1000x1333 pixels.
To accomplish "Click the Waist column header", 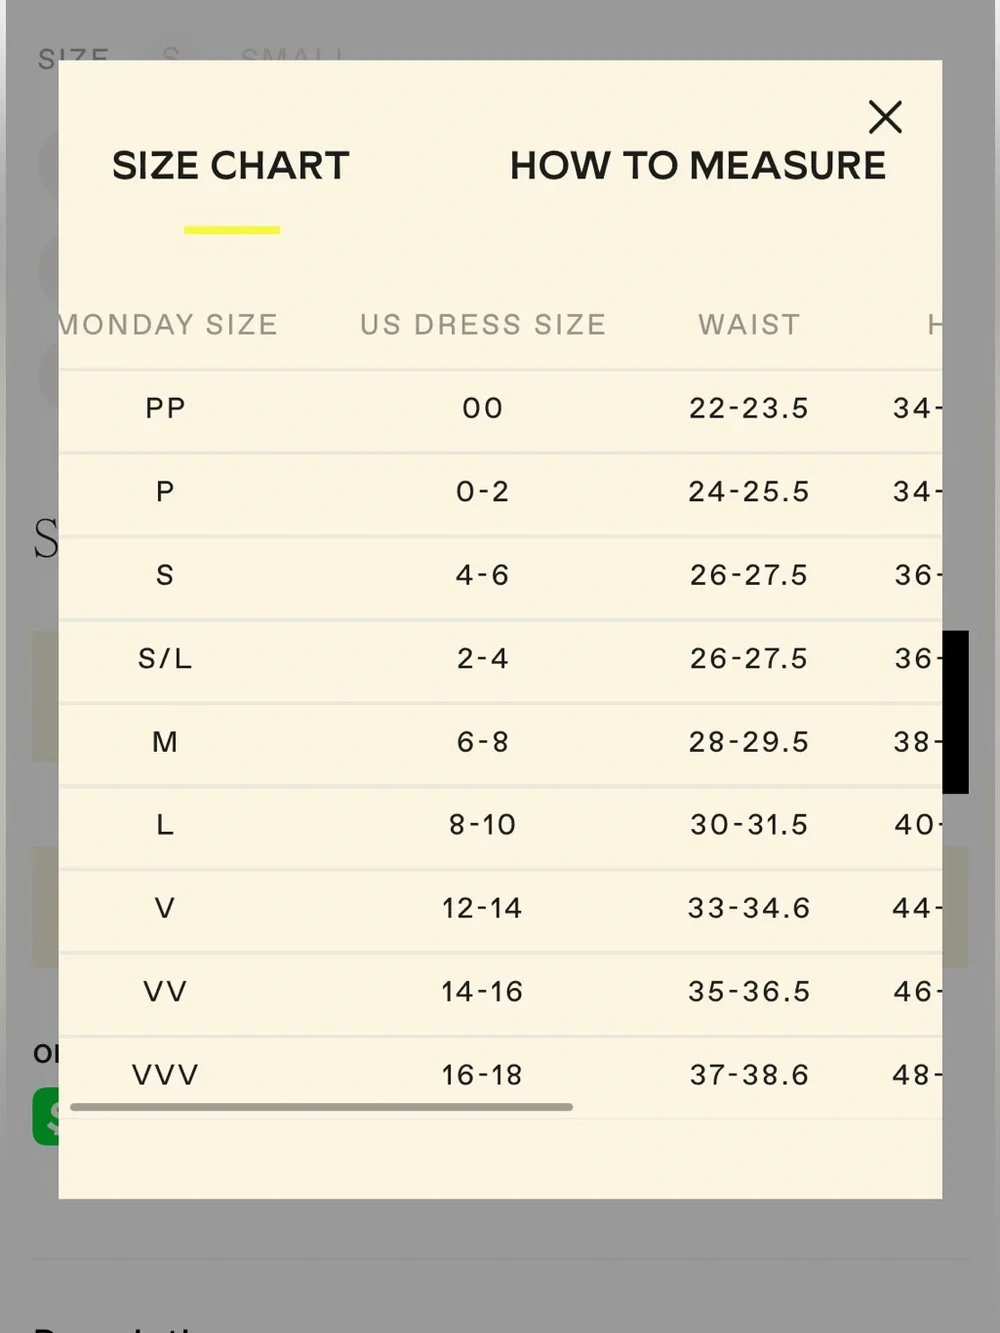I will [749, 324].
